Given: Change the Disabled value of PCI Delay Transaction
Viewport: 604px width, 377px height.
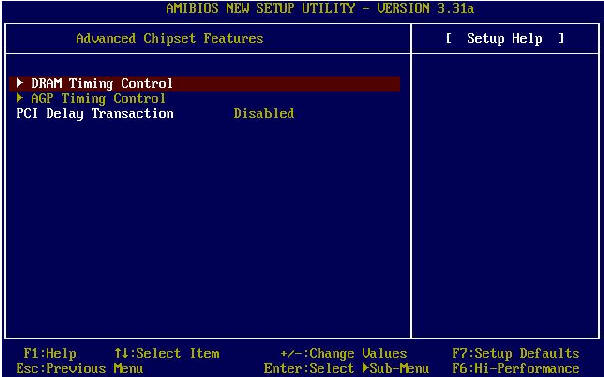Looking at the screenshot, I should 264,114.
